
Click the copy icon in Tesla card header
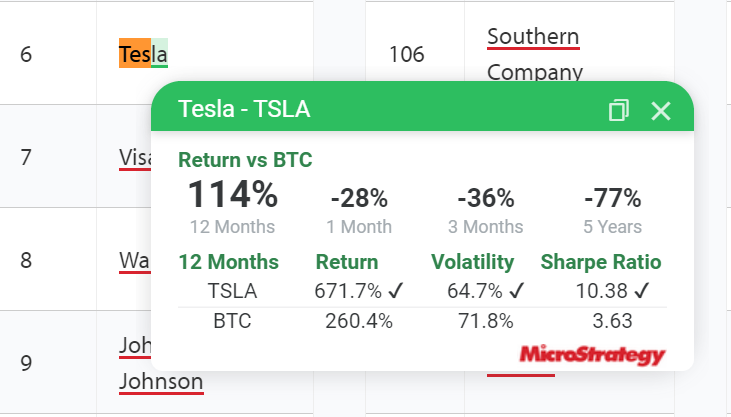tap(619, 110)
